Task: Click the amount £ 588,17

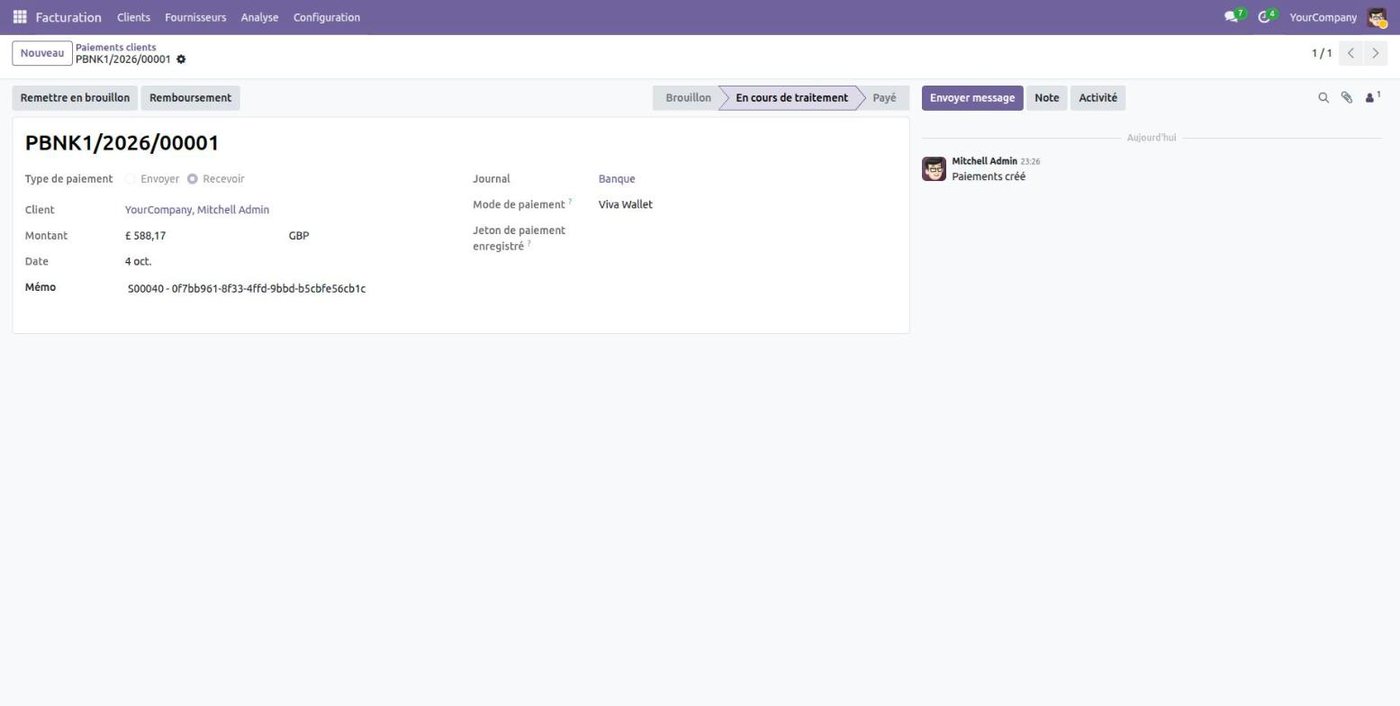Action: pos(146,236)
